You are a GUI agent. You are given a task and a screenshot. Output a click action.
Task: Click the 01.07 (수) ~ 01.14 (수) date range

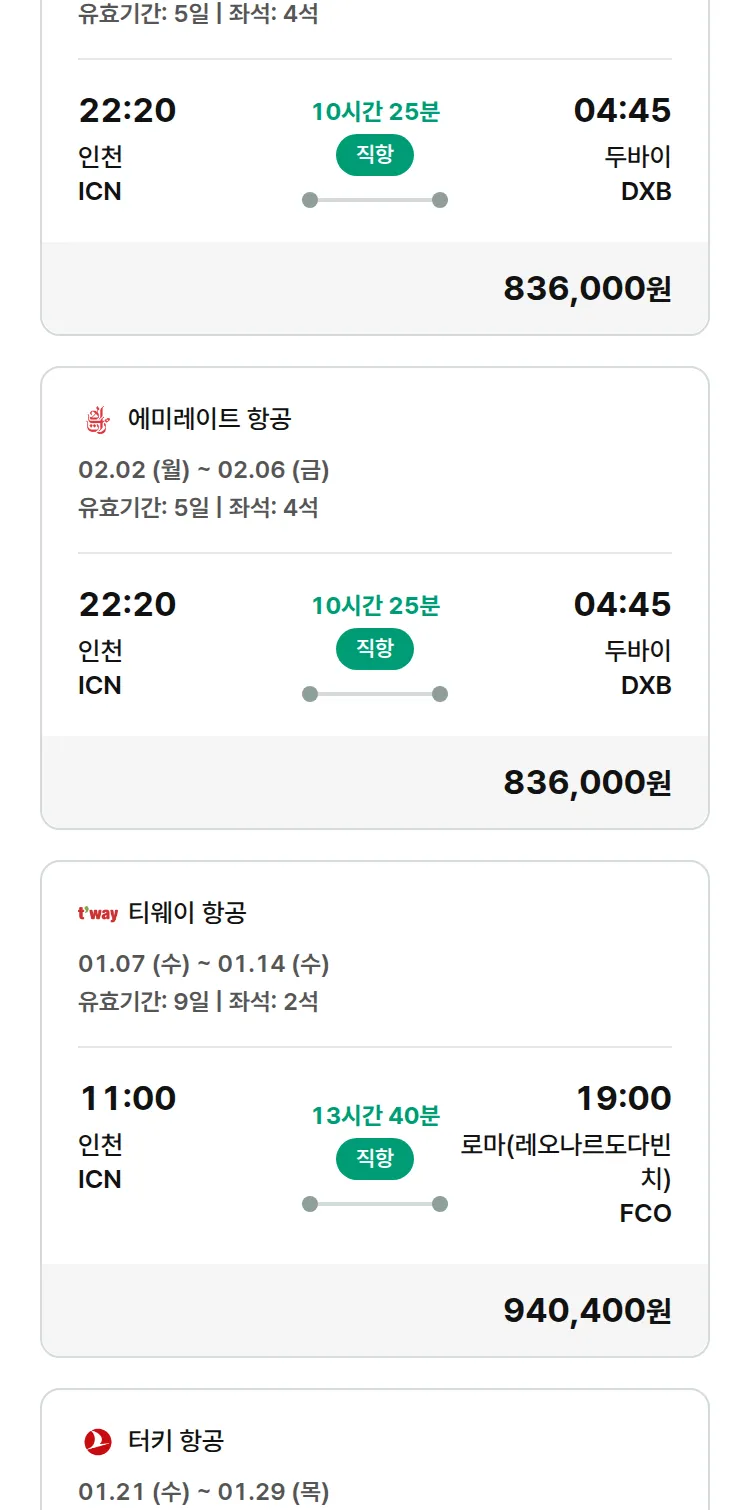(x=204, y=964)
